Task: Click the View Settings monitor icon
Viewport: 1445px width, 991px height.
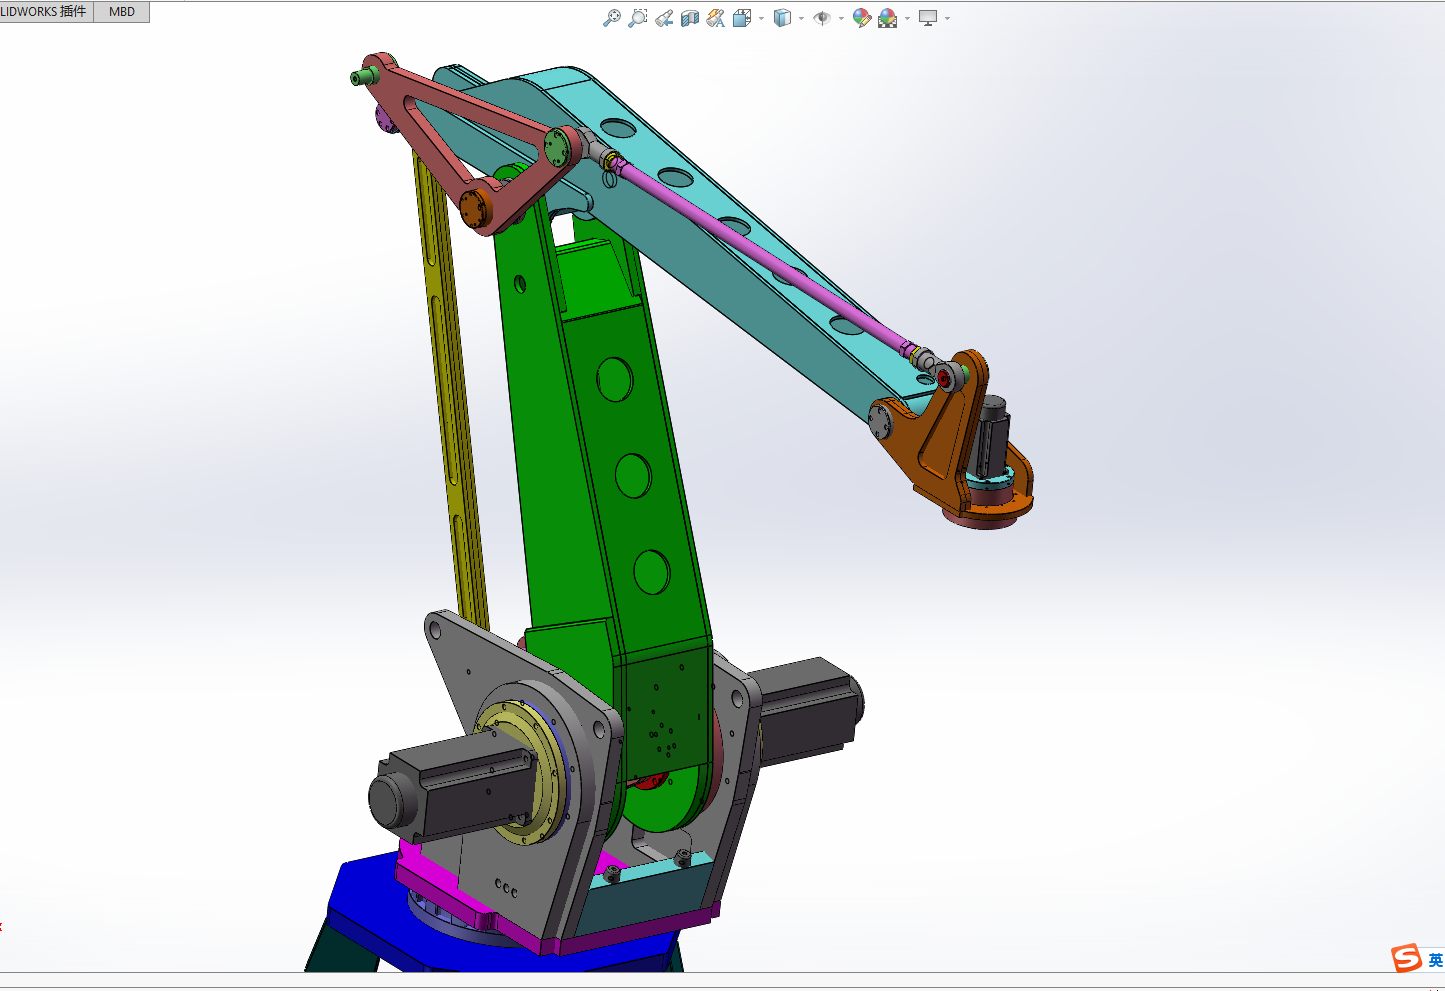Action: (928, 18)
